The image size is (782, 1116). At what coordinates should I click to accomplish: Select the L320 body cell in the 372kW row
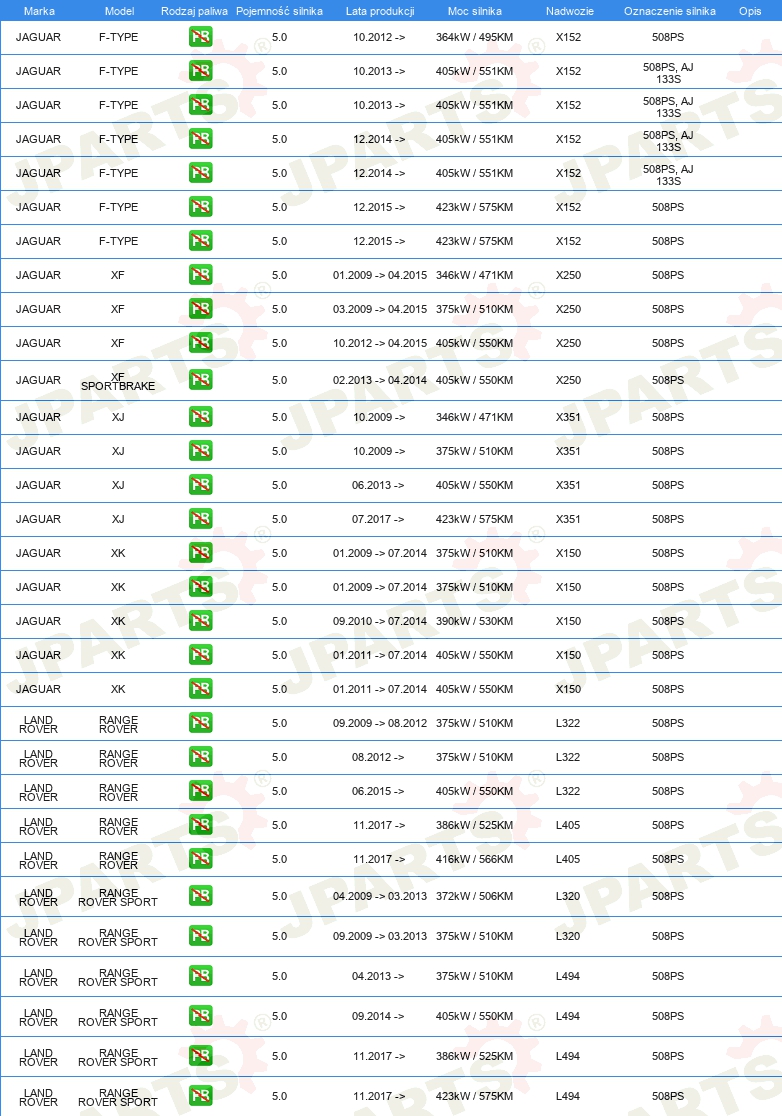point(568,896)
